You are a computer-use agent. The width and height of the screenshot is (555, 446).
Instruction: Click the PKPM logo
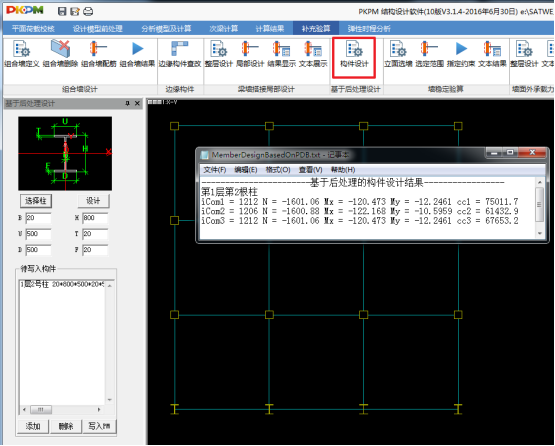click(25, 10)
